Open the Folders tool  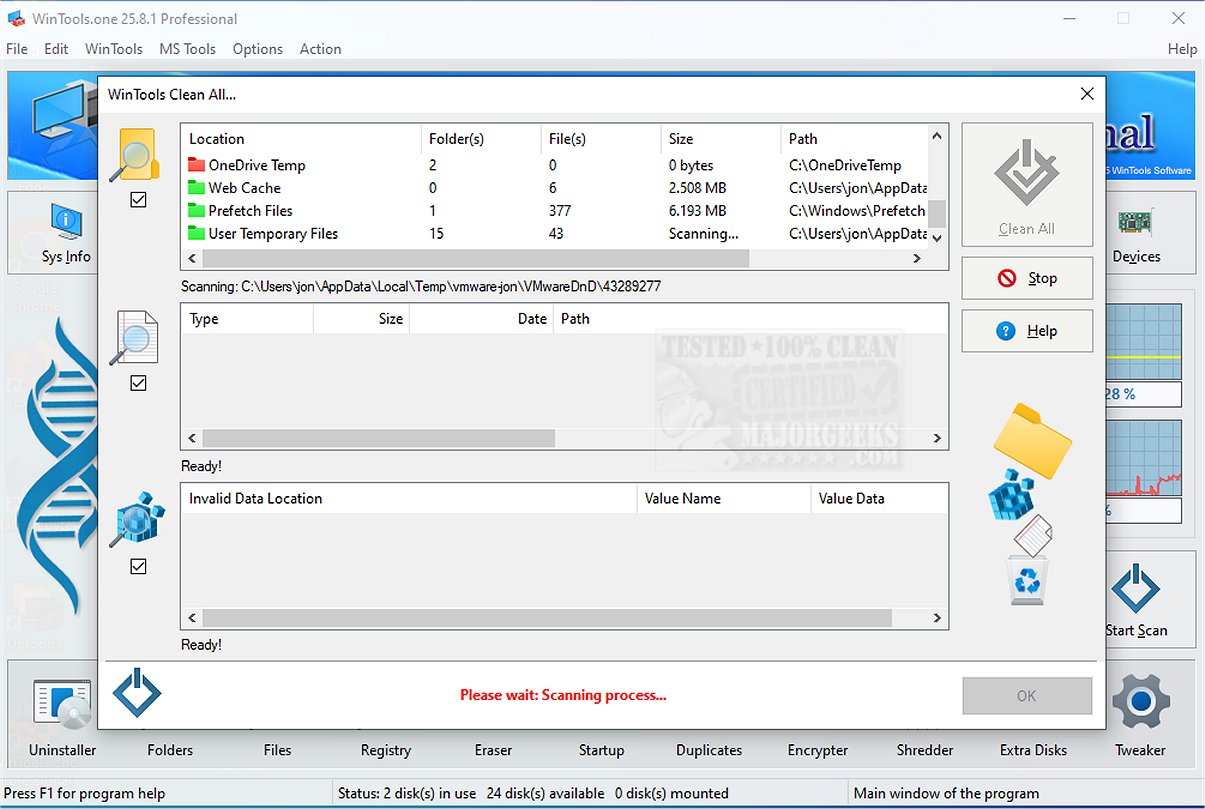tap(170, 750)
